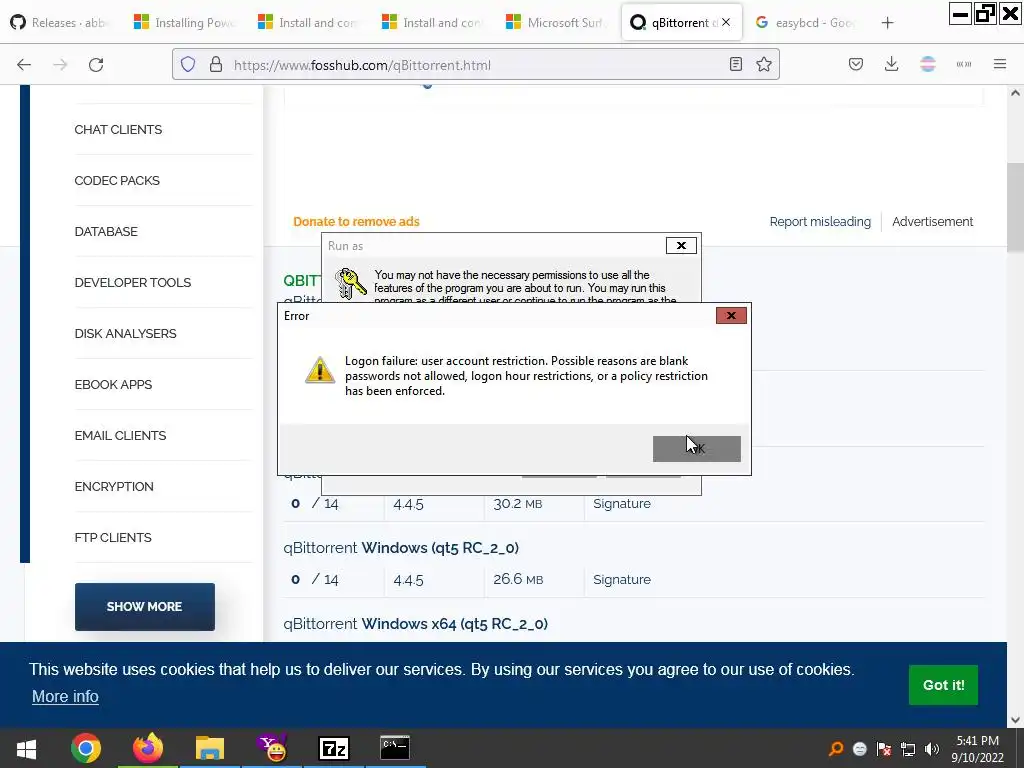Switch to the Installing PowerShell tab

coord(185,22)
